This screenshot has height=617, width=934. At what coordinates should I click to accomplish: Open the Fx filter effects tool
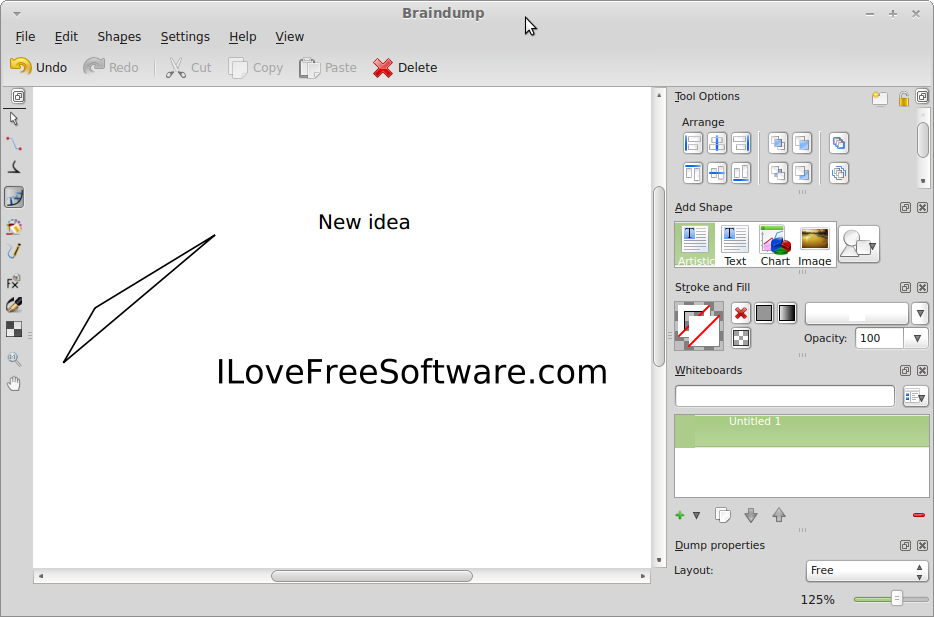14,281
